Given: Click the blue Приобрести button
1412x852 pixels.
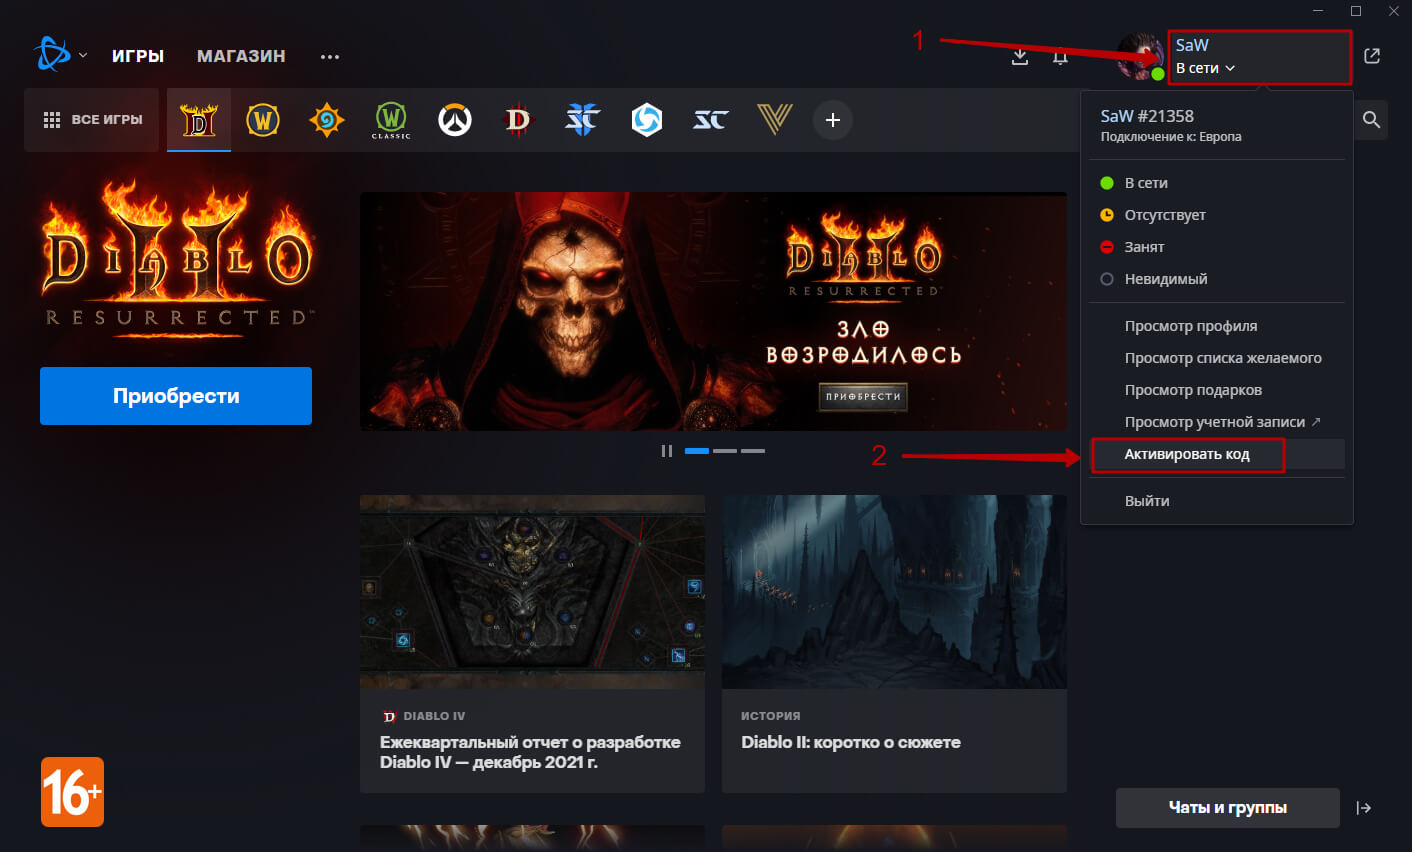Looking at the screenshot, I should coord(176,396).
